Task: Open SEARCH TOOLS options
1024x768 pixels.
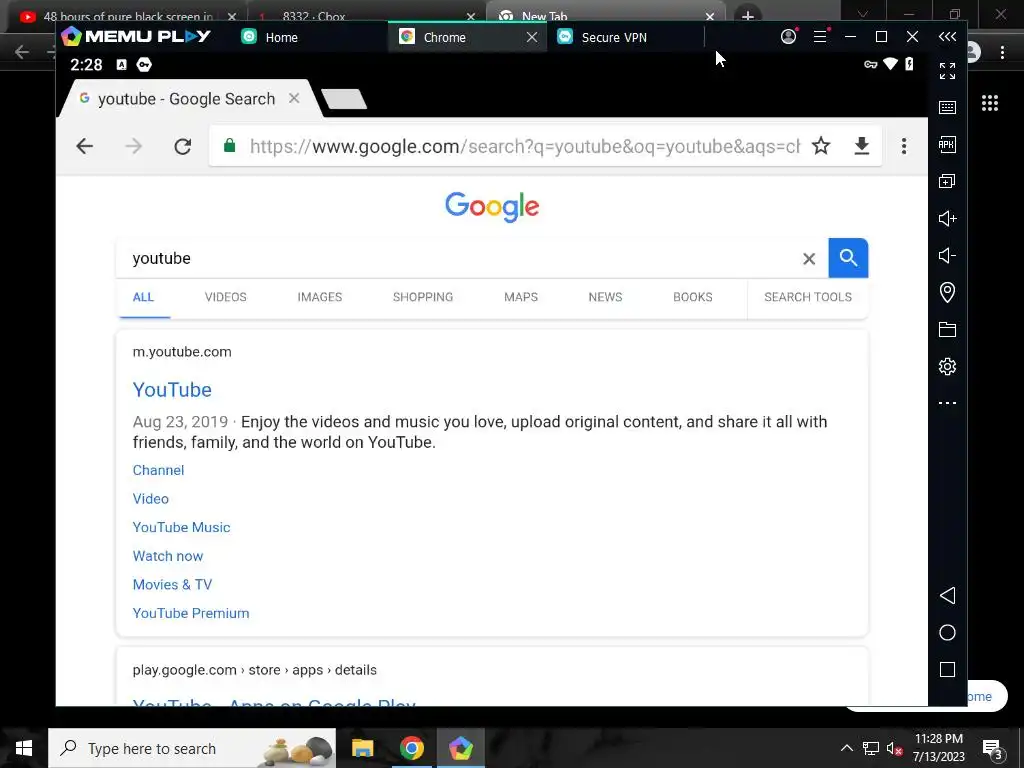Action: (x=808, y=297)
